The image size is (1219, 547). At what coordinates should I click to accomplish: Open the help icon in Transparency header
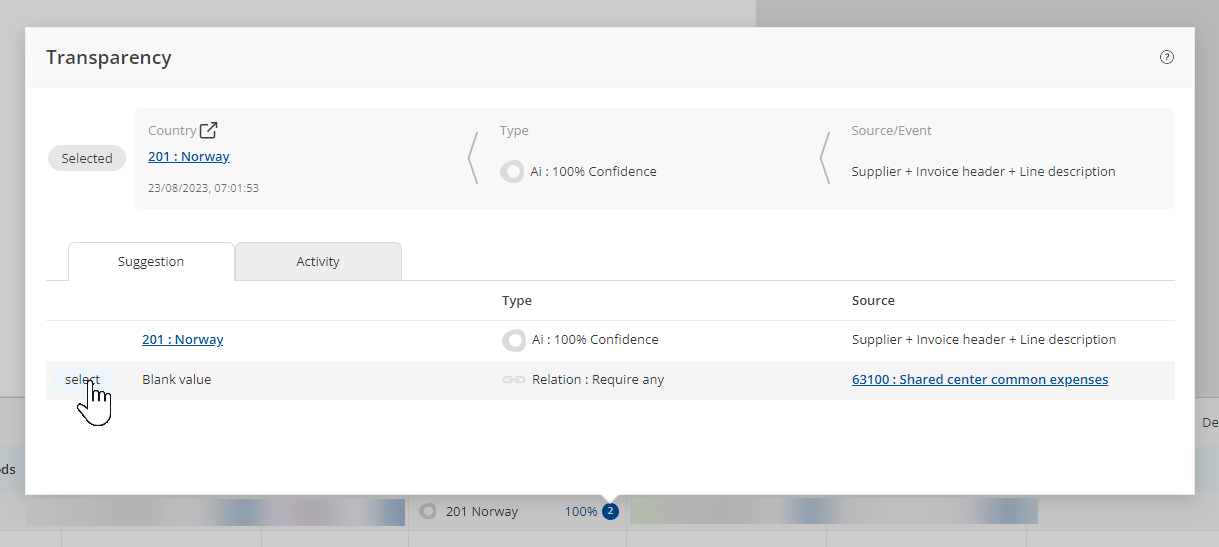click(1166, 57)
